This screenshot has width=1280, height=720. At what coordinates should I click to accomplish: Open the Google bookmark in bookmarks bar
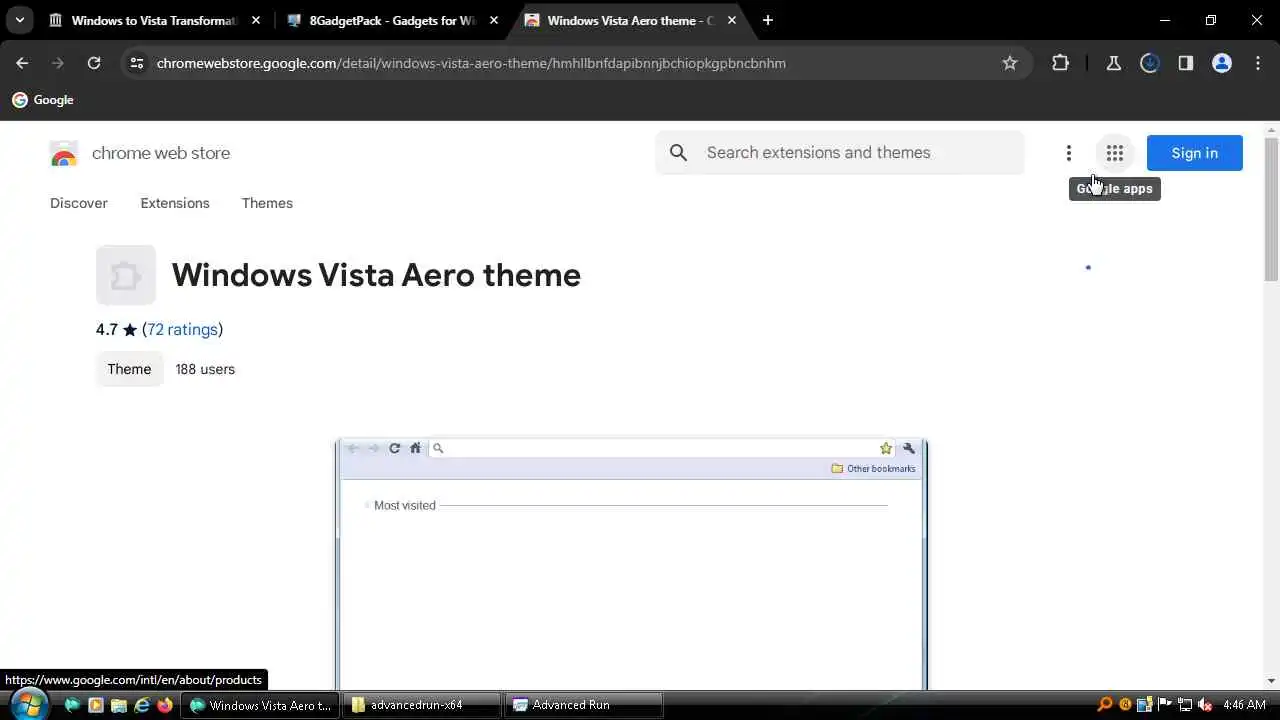[43, 100]
